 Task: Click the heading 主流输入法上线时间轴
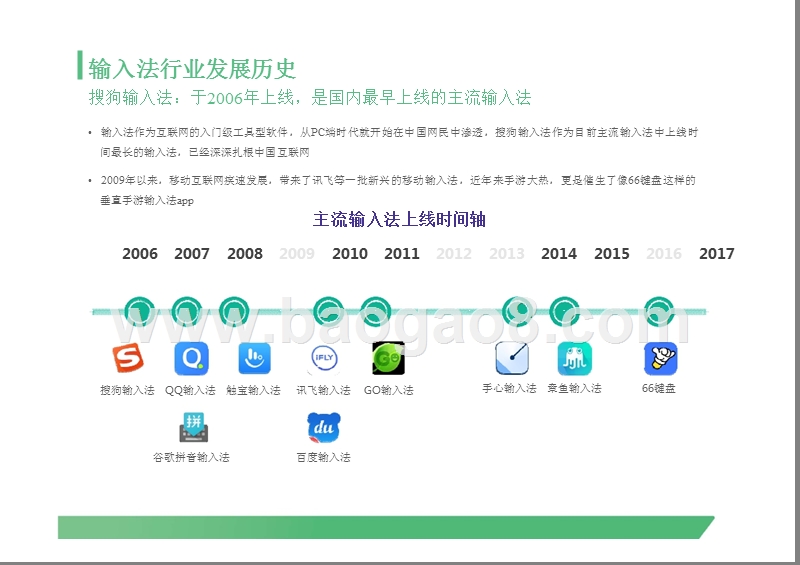pyautogui.click(x=399, y=219)
